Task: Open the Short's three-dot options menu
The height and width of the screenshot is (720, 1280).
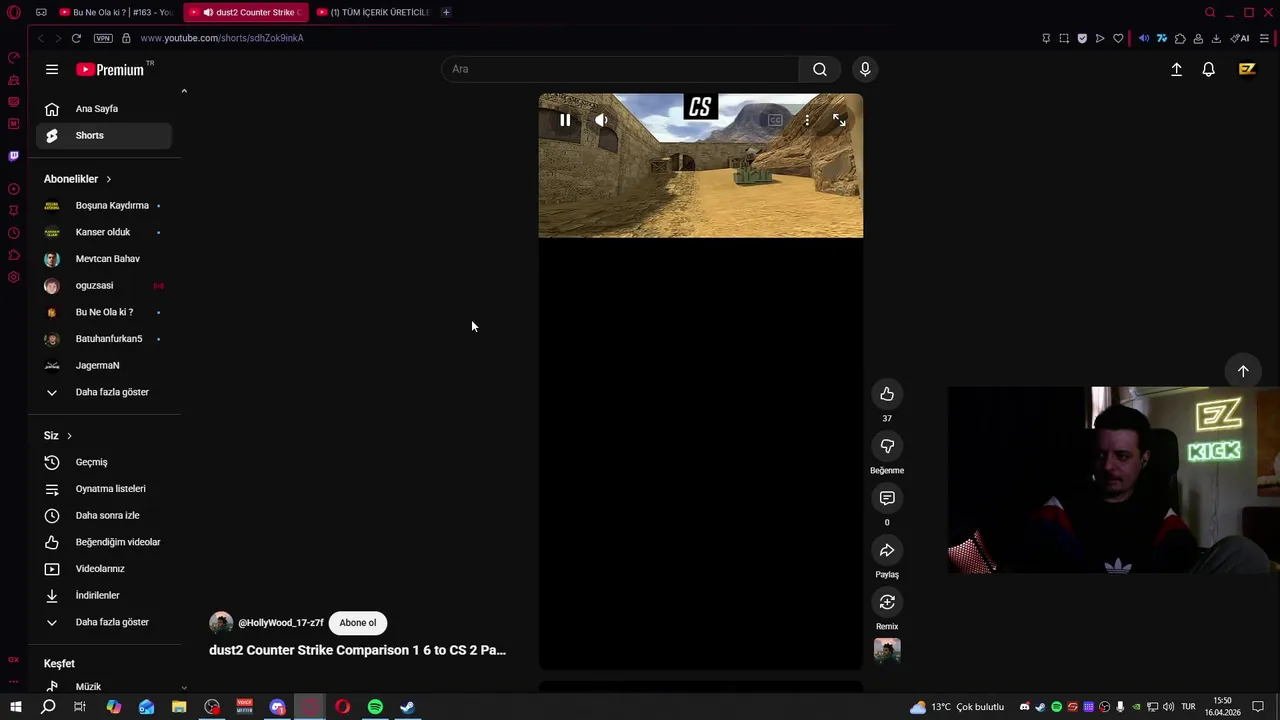Action: 807,120
